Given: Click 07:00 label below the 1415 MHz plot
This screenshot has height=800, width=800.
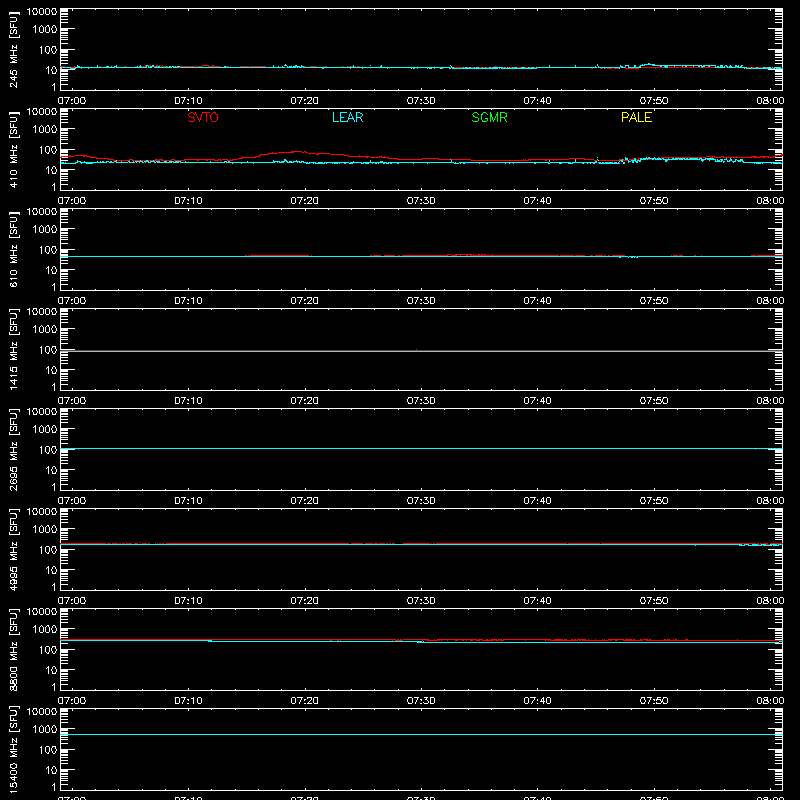Looking at the screenshot, I should coord(72,401).
